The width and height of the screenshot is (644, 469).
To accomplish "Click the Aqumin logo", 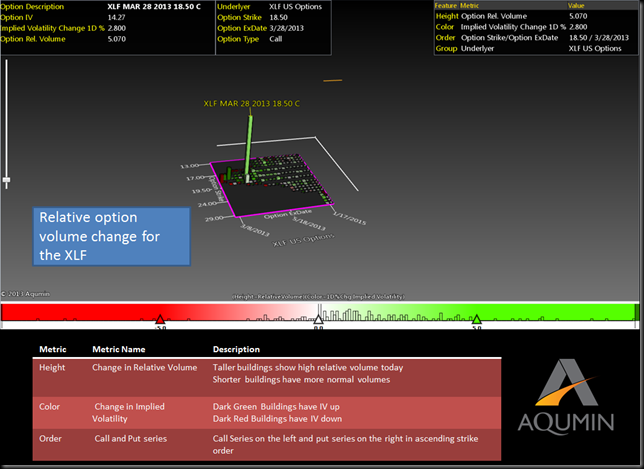I will (x=566, y=397).
